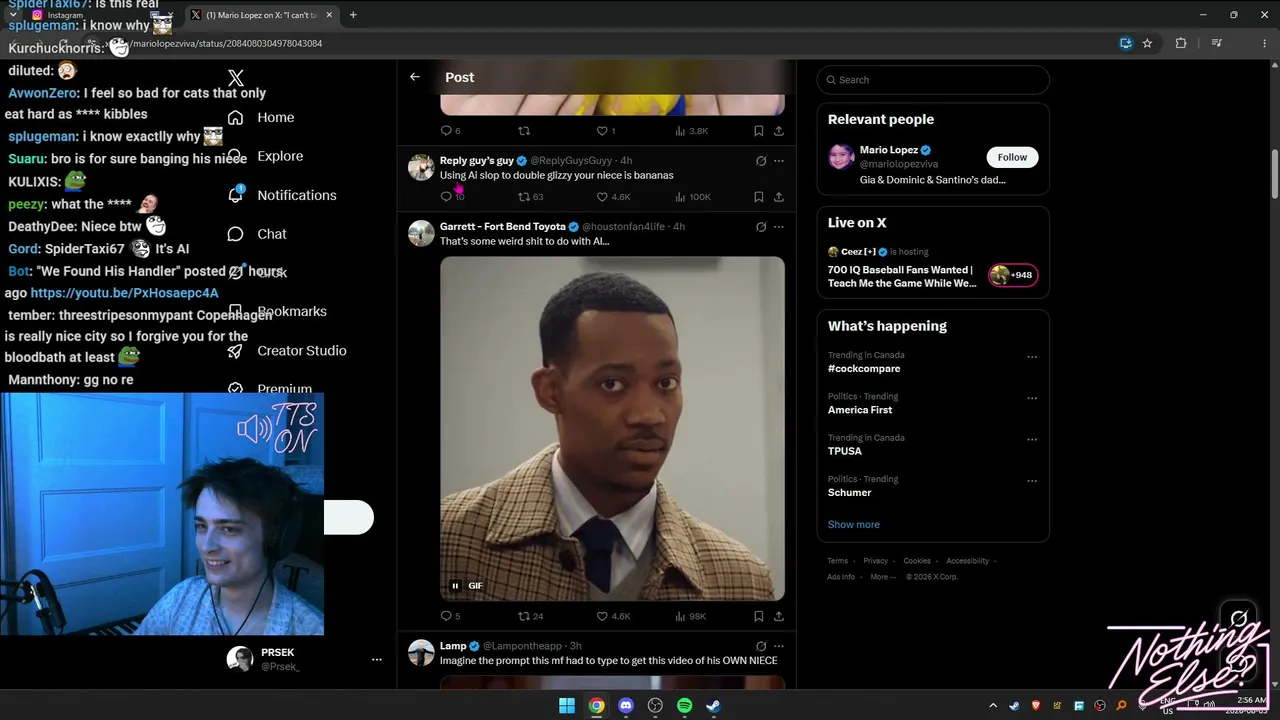
Task: Repost Reply guy's guy post with 63 reposts
Action: [x=530, y=197]
